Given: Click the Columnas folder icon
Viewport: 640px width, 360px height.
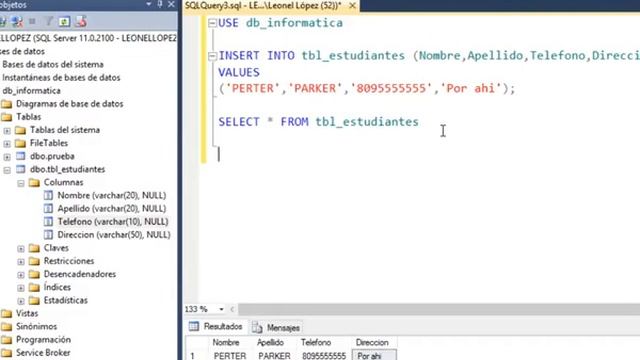Looking at the screenshot, I should 34,182.
